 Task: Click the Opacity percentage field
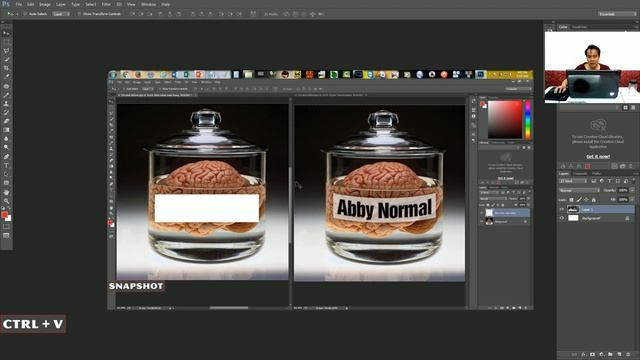pyautogui.click(x=623, y=190)
